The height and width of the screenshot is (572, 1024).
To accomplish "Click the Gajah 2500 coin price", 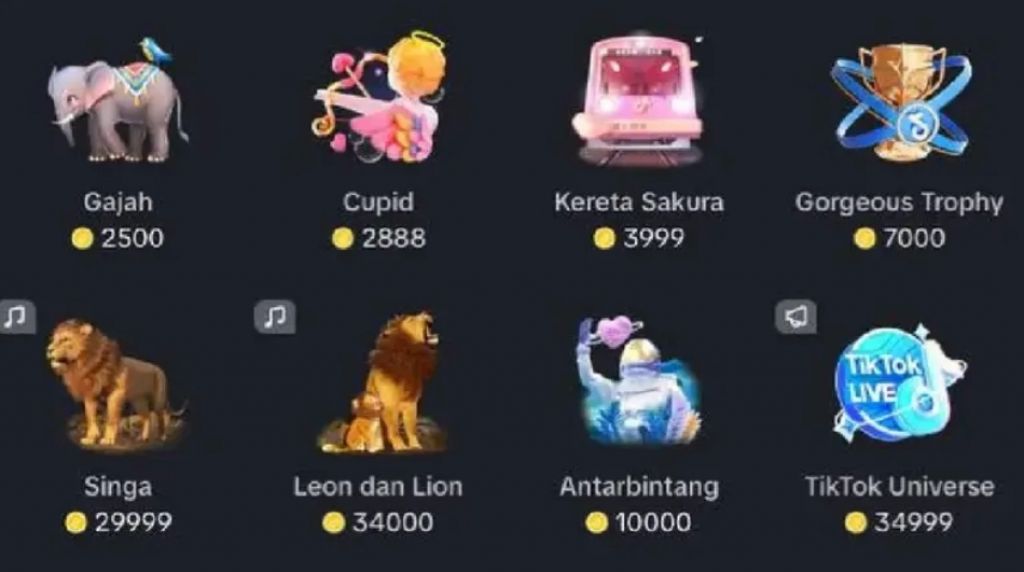I will tap(118, 238).
